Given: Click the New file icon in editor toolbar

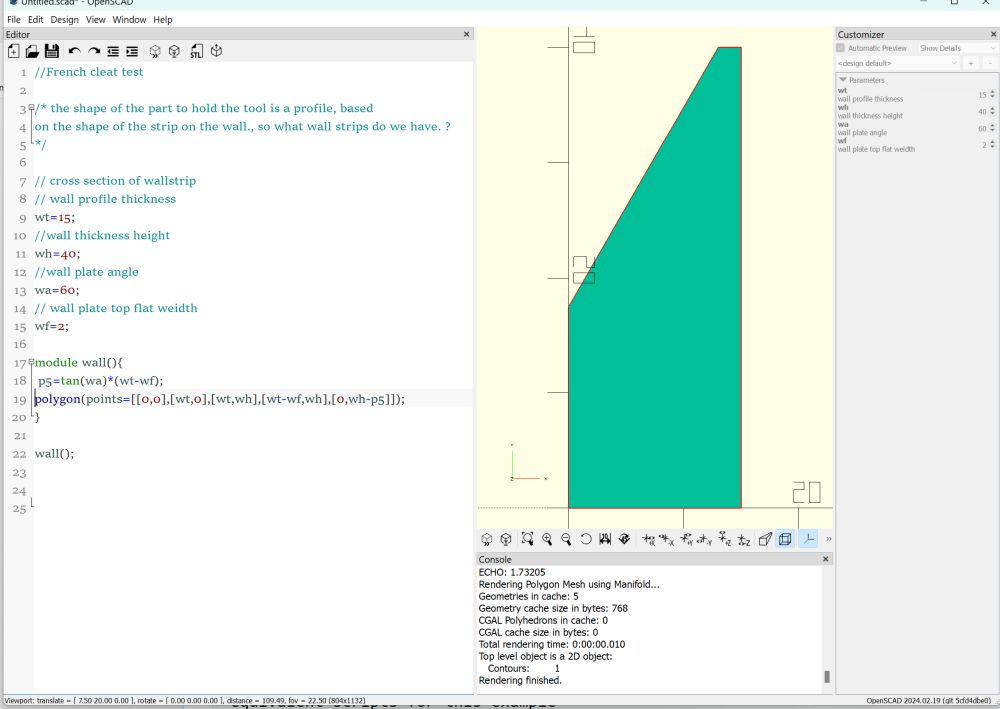Looking at the screenshot, I should pos(14,51).
